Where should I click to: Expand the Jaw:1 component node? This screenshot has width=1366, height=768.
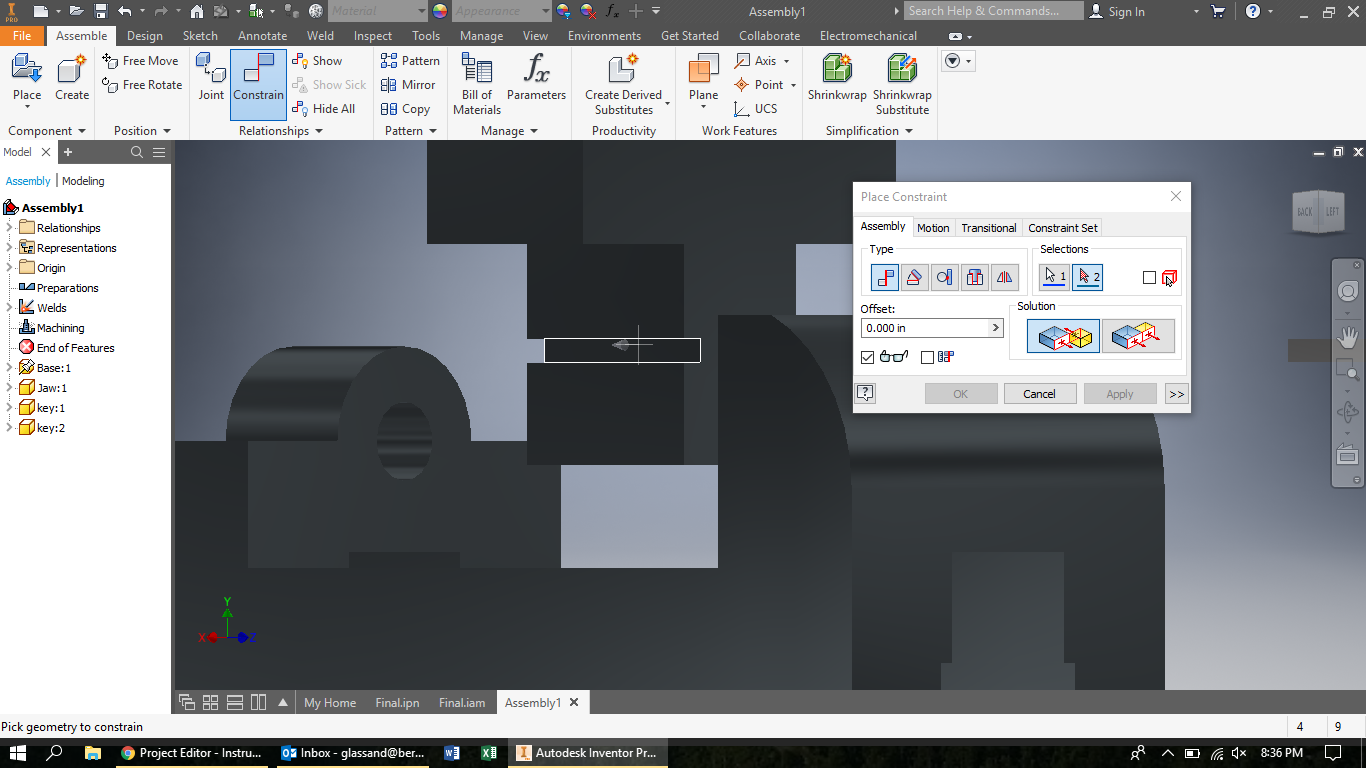(x=9, y=388)
